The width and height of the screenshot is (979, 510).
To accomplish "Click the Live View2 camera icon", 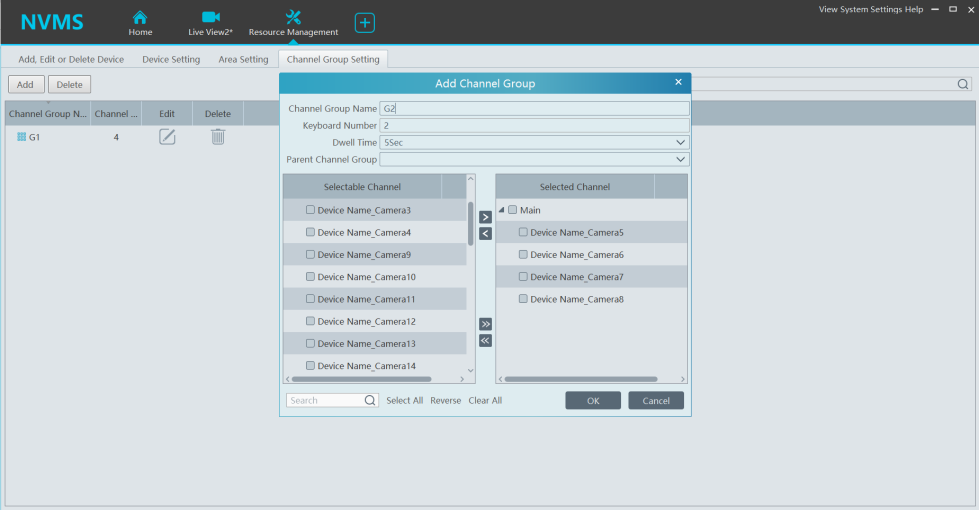I will click(x=210, y=17).
